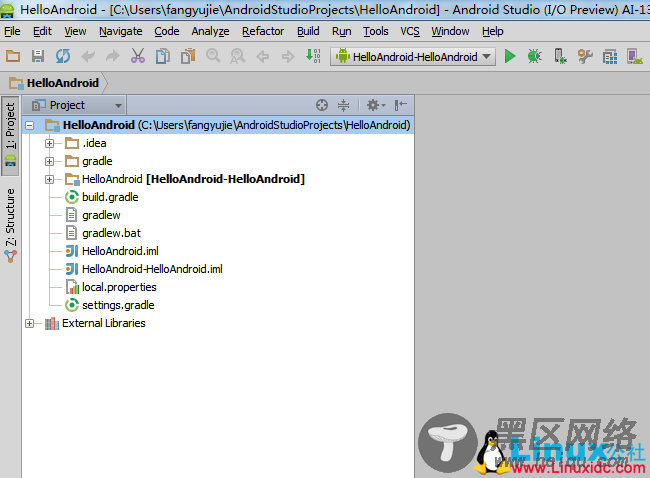Open the Build menu

(308, 32)
